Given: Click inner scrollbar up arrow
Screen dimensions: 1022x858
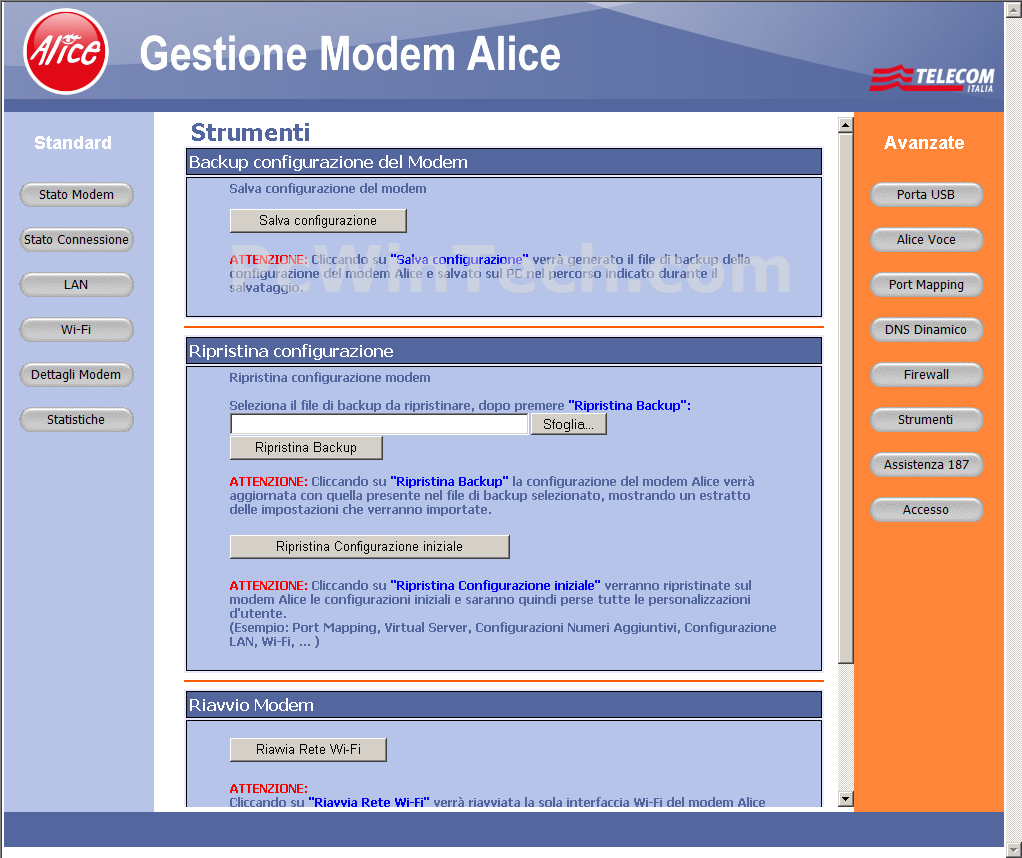Looking at the screenshot, I should [x=845, y=125].
